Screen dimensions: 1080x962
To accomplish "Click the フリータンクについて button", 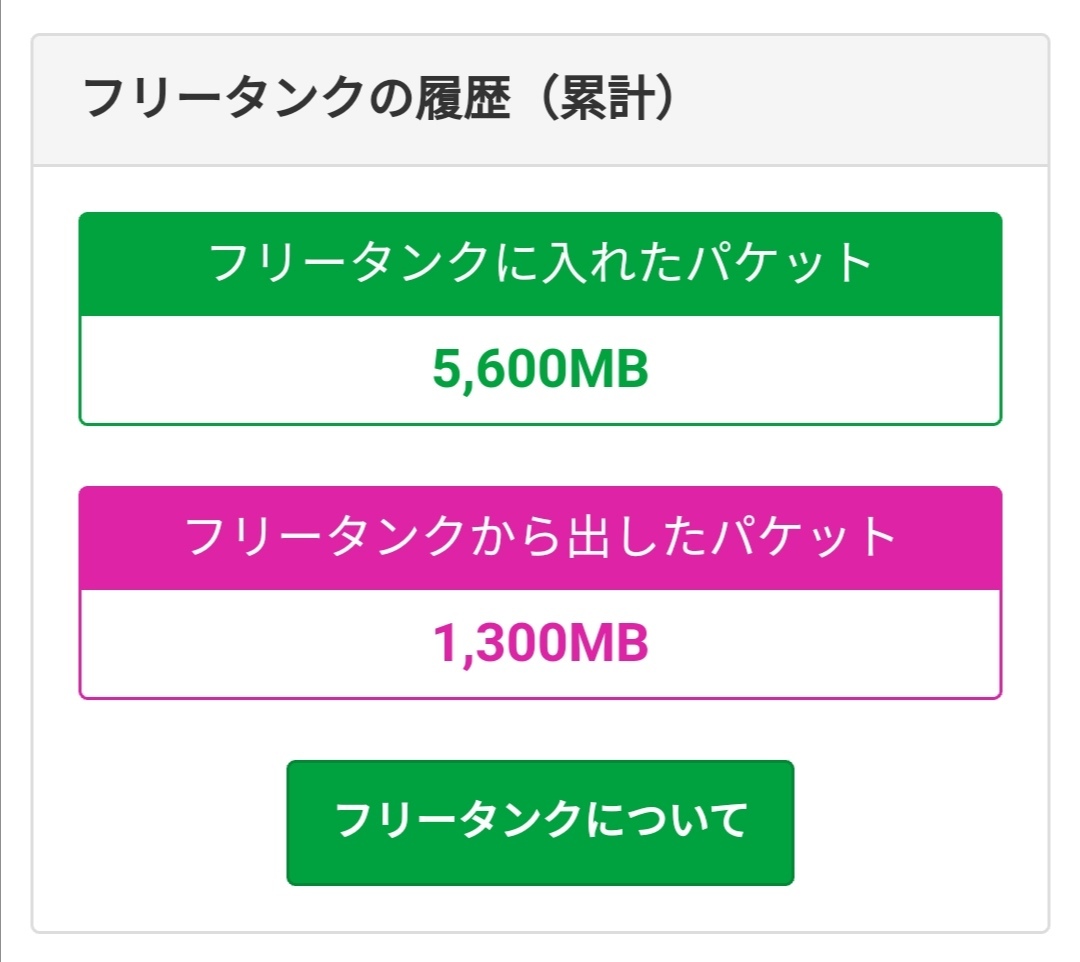I will [x=540, y=822].
